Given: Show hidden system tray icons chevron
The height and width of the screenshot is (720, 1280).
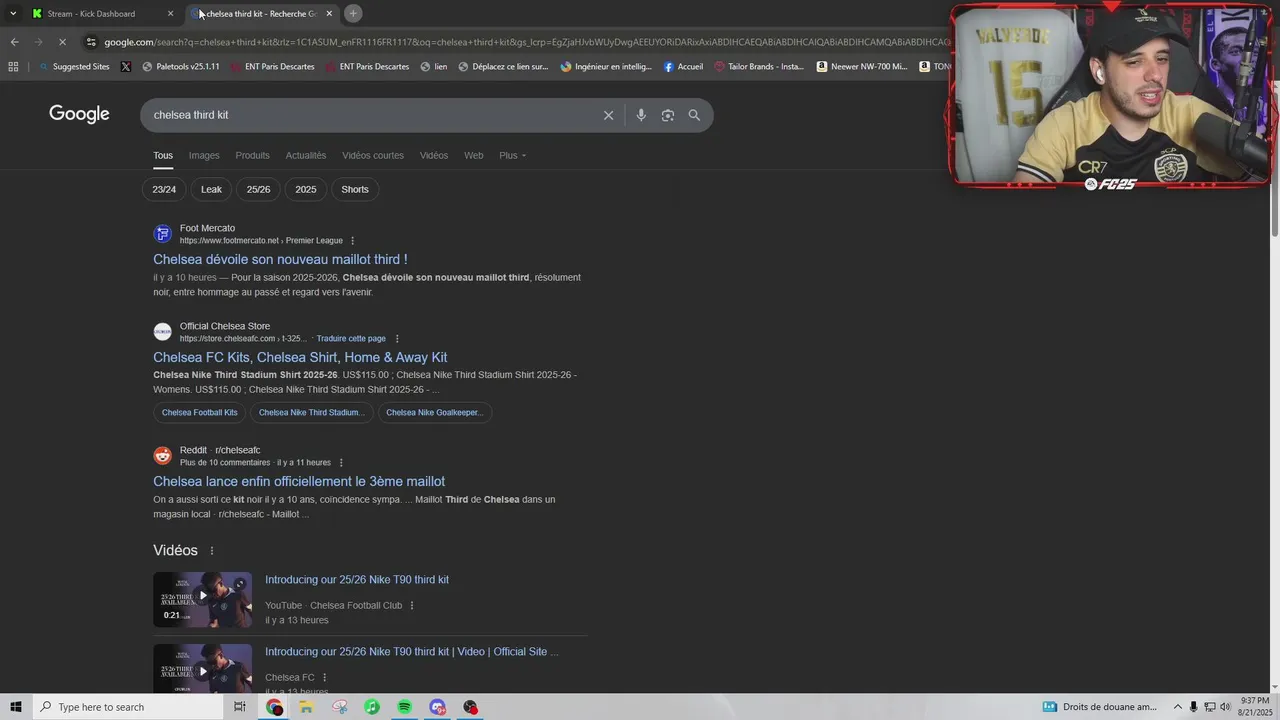Looking at the screenshot, I should pyautogui.click(x=1177, y=707).
